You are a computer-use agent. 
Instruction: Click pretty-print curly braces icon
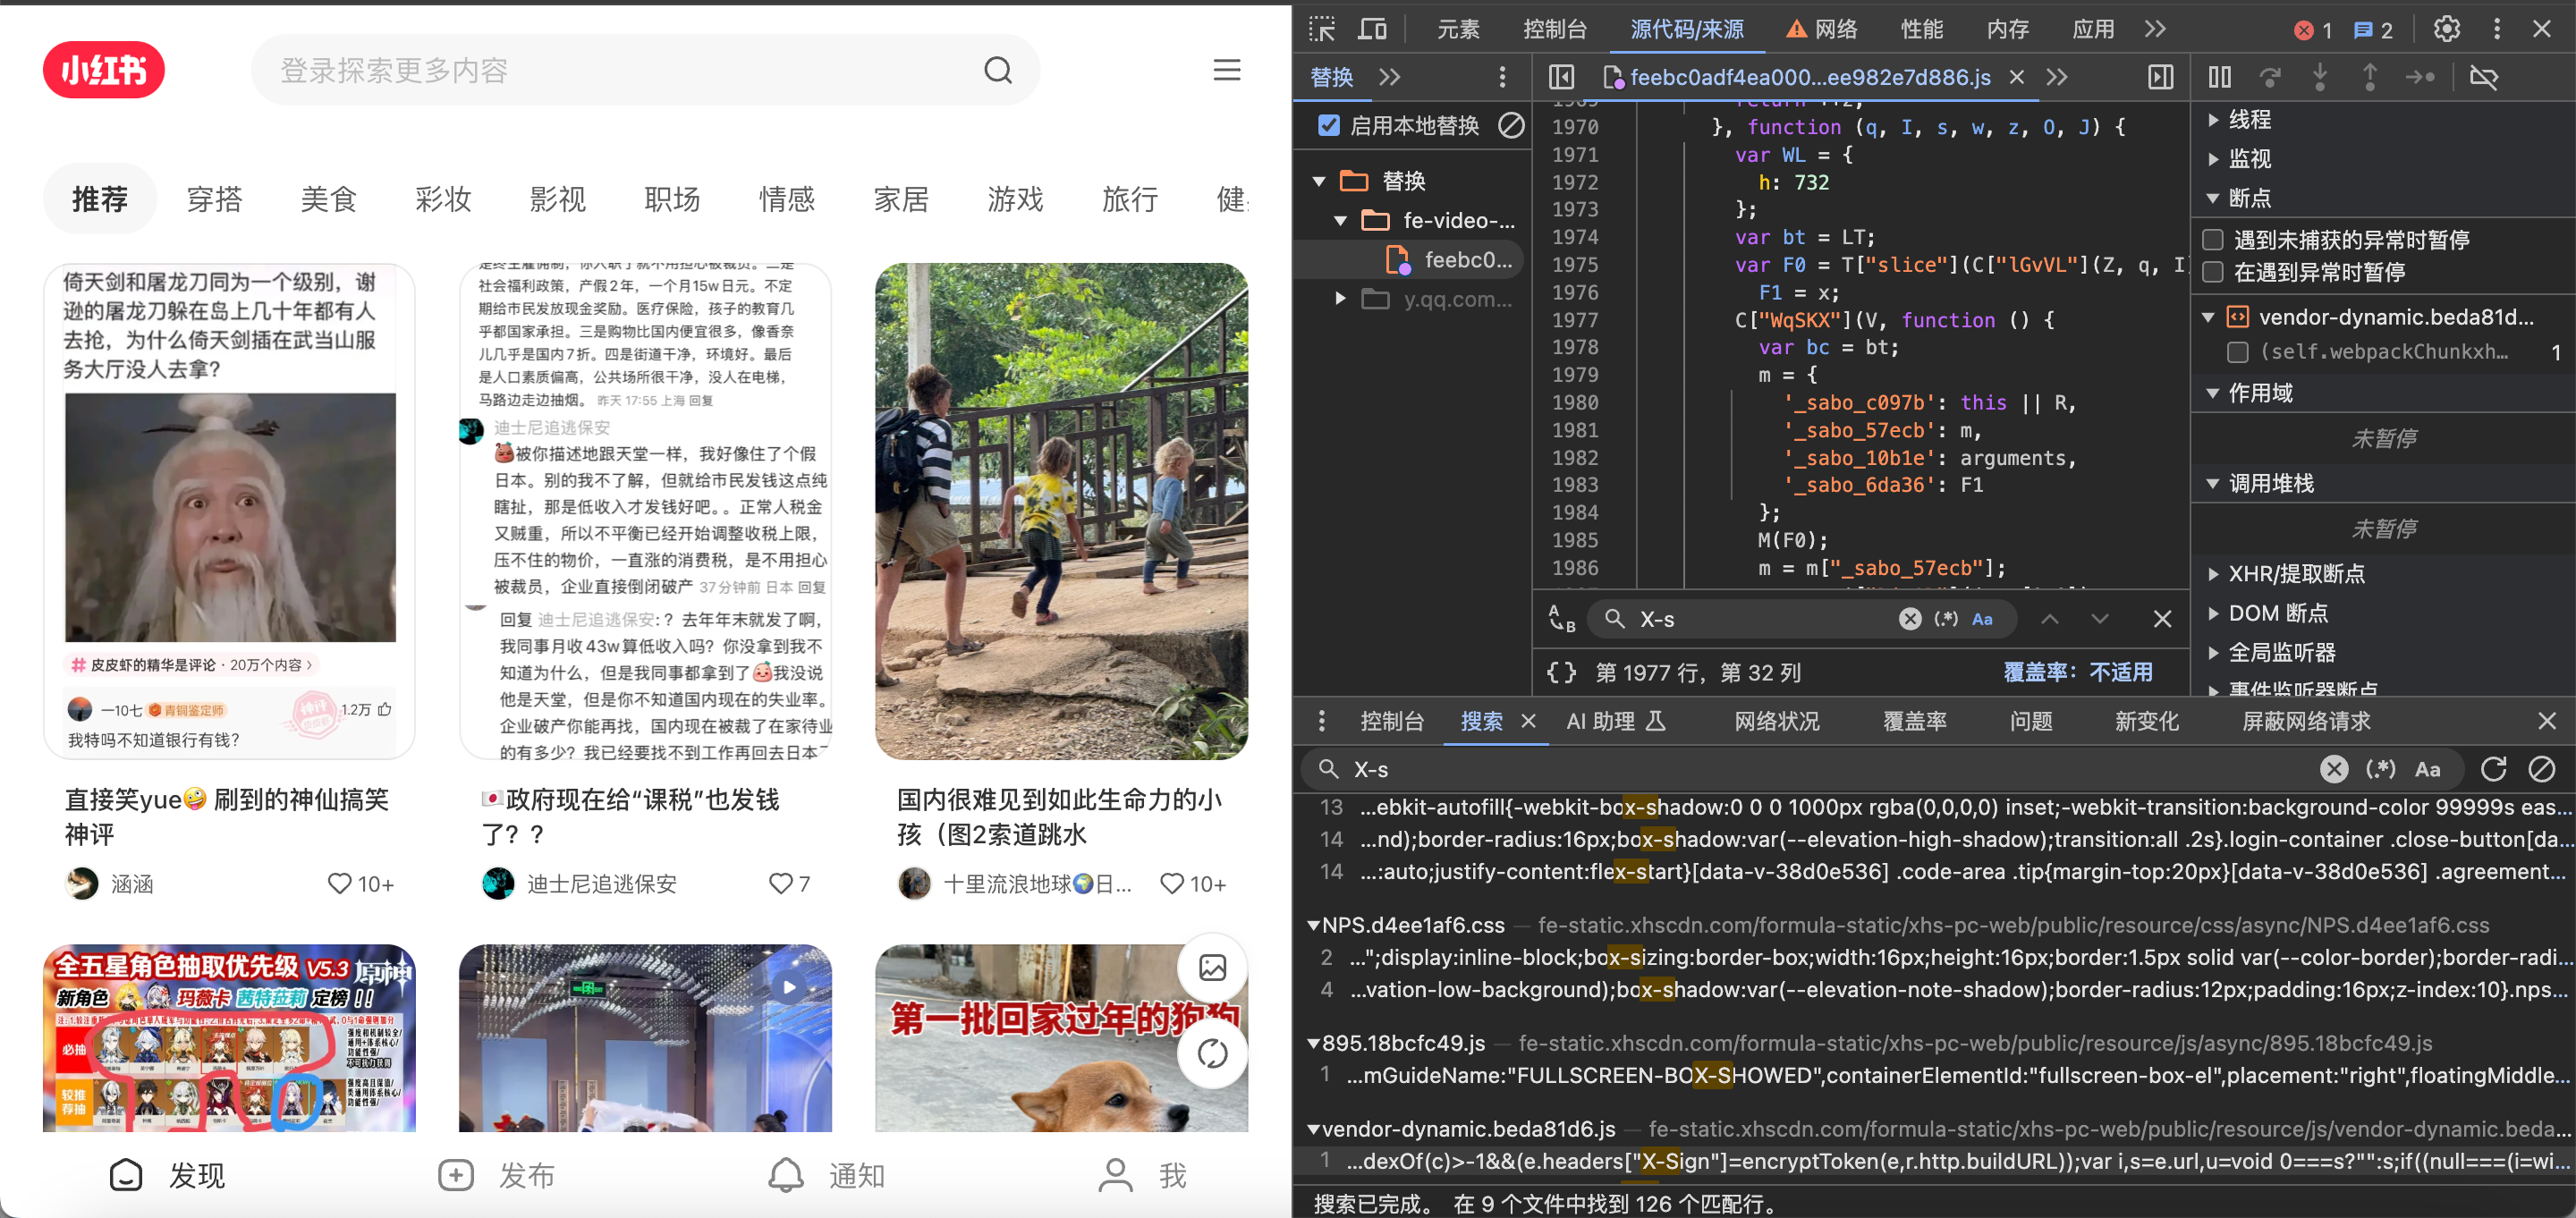point(1561,672)
